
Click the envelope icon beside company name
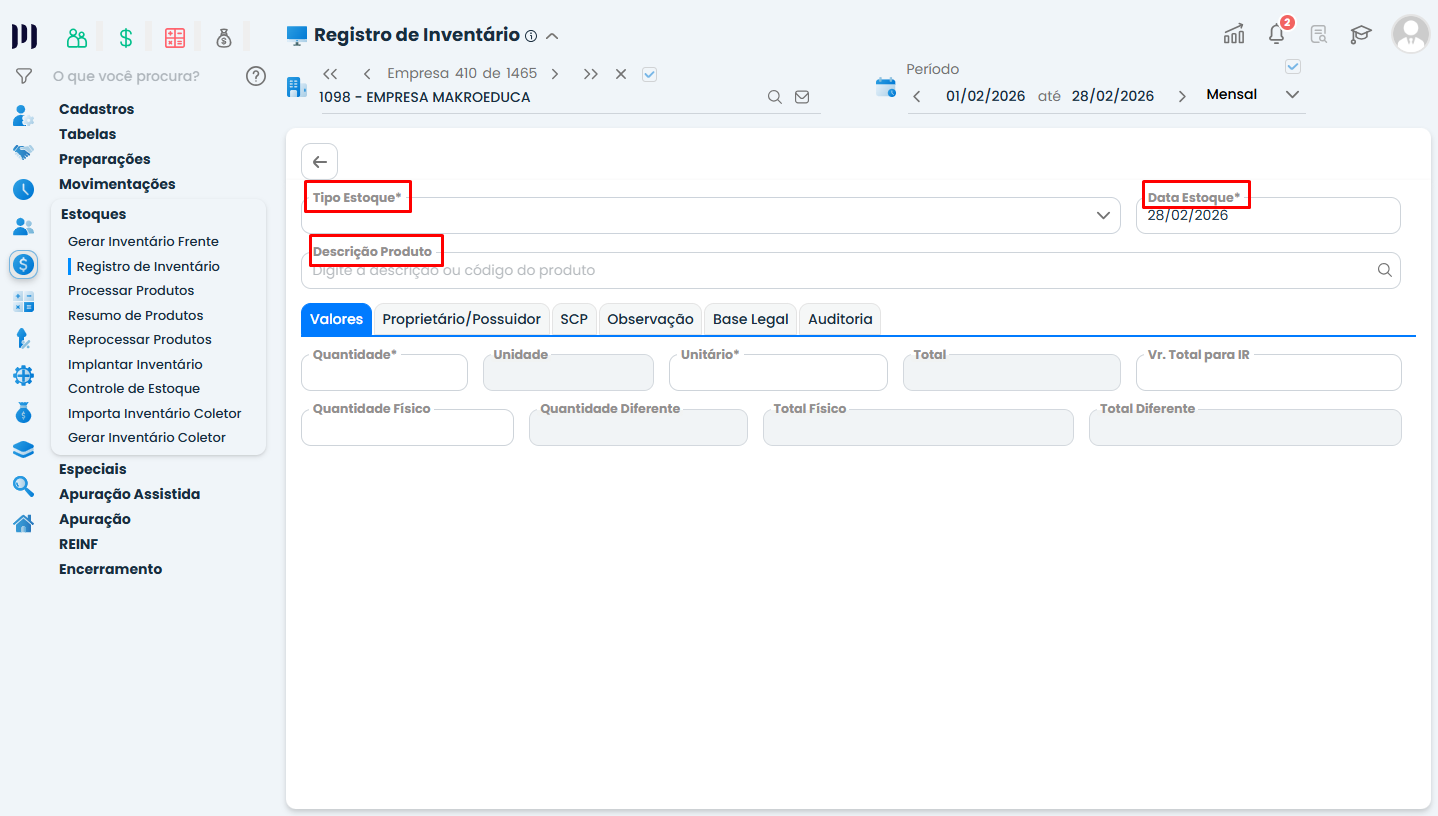[802, 97]
